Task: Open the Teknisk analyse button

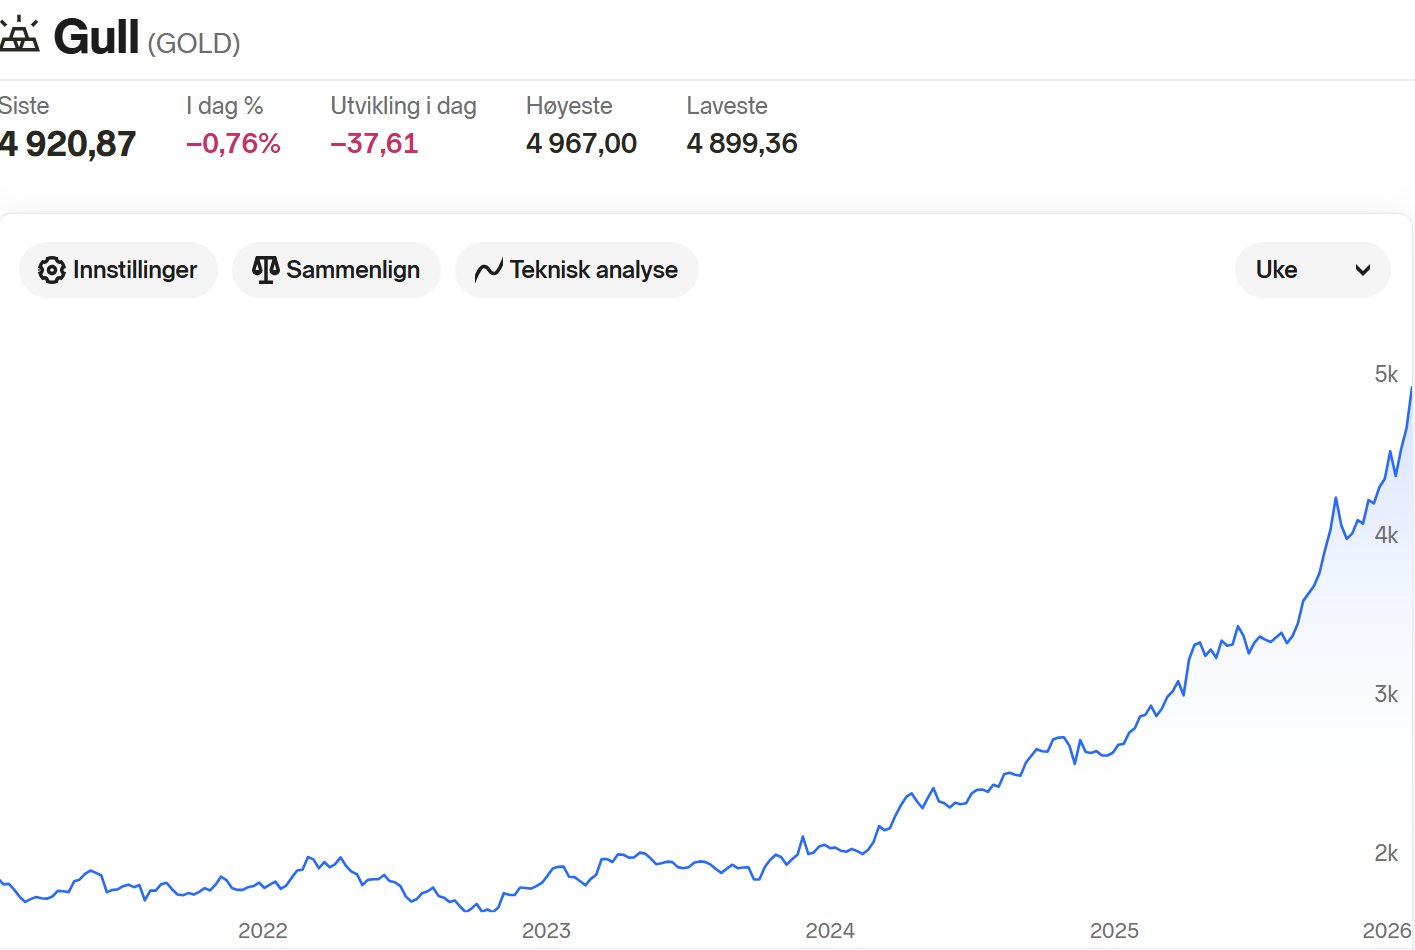Action: [576, 270]
